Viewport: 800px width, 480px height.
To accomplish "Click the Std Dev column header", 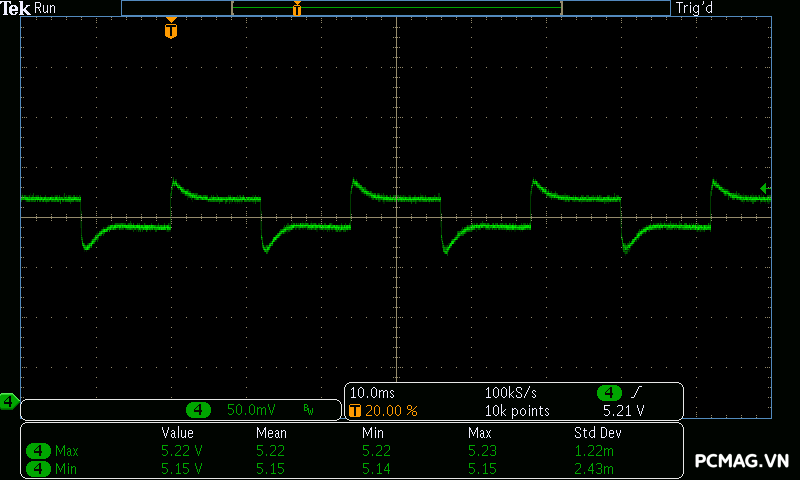I will 596,433.
